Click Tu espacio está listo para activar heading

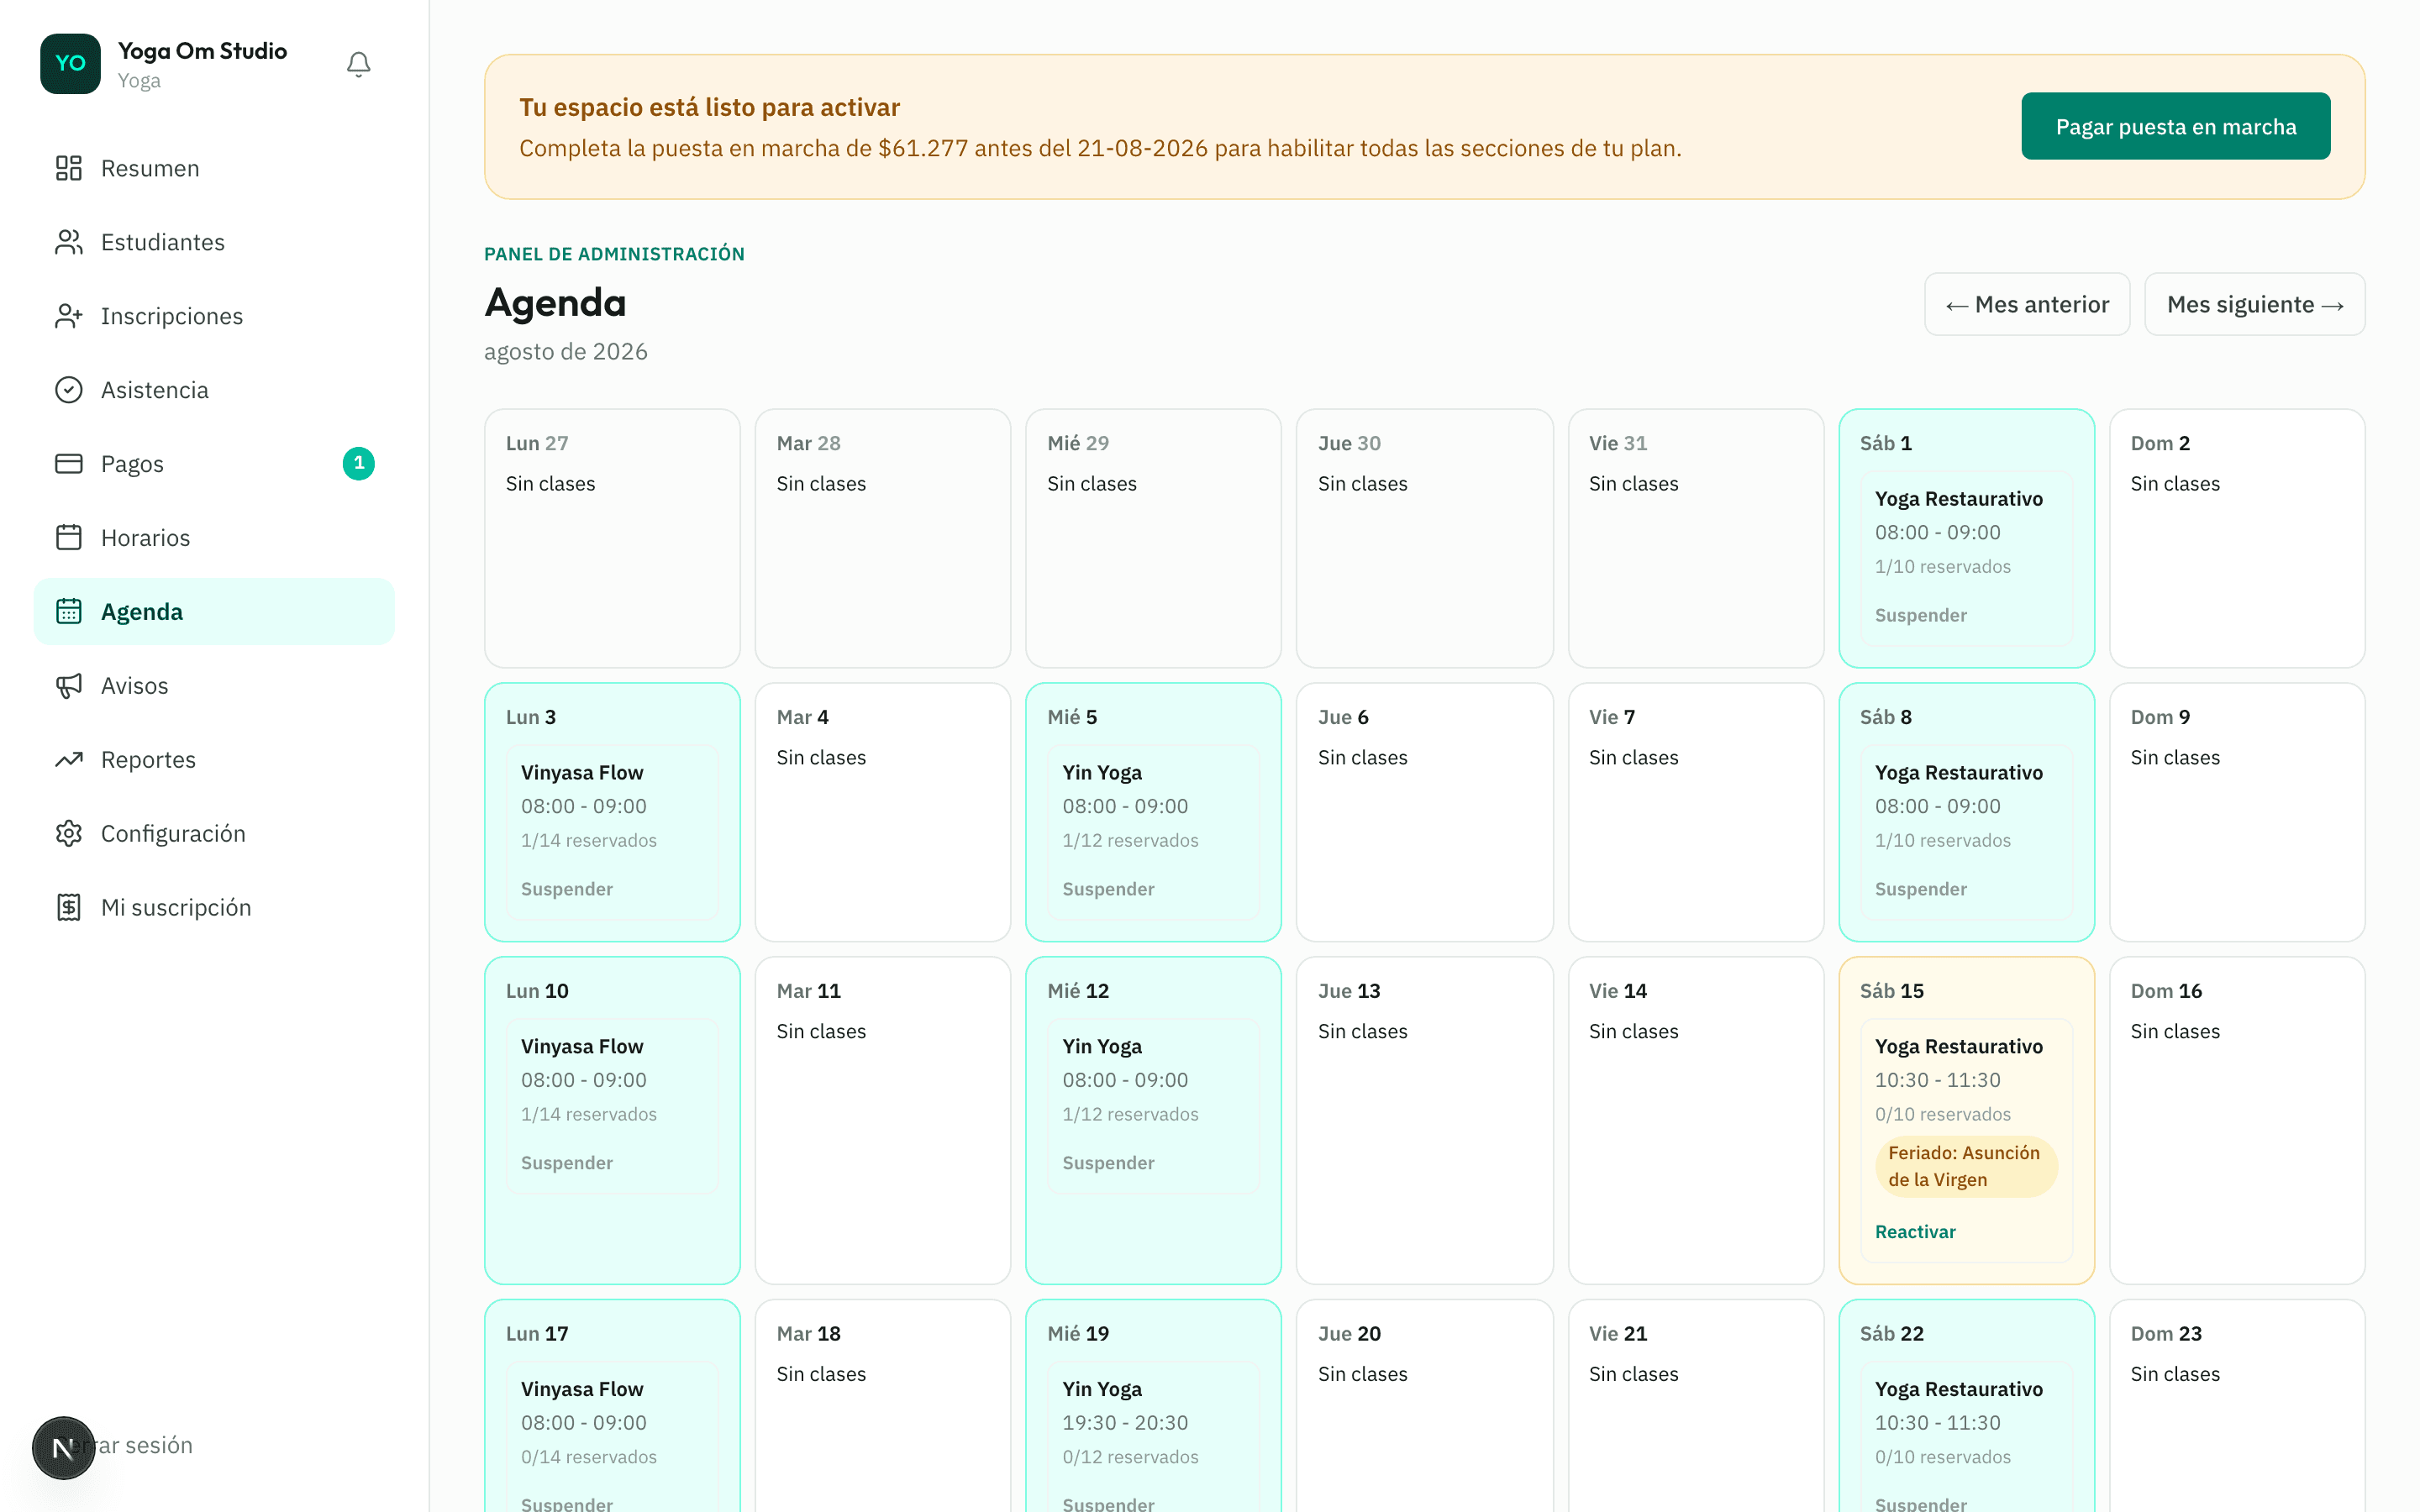pyautogui.click(x=709, y=108)
